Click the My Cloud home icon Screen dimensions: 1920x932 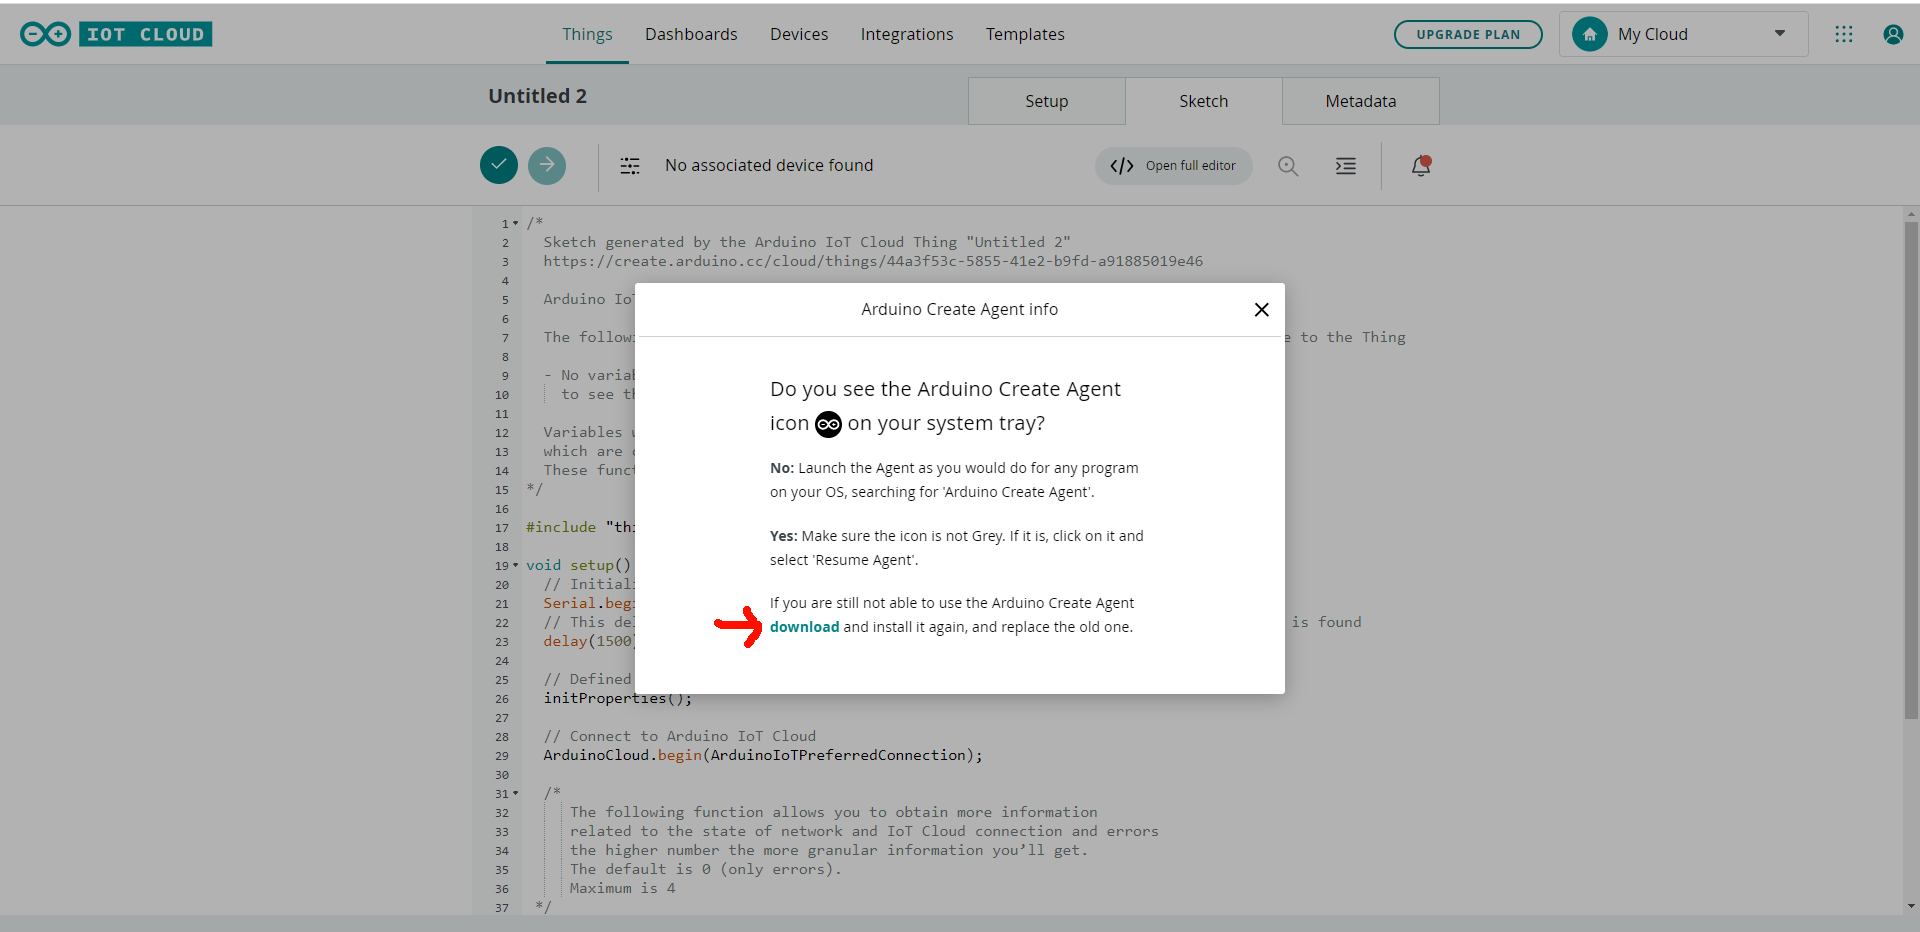coord(1589,34)
